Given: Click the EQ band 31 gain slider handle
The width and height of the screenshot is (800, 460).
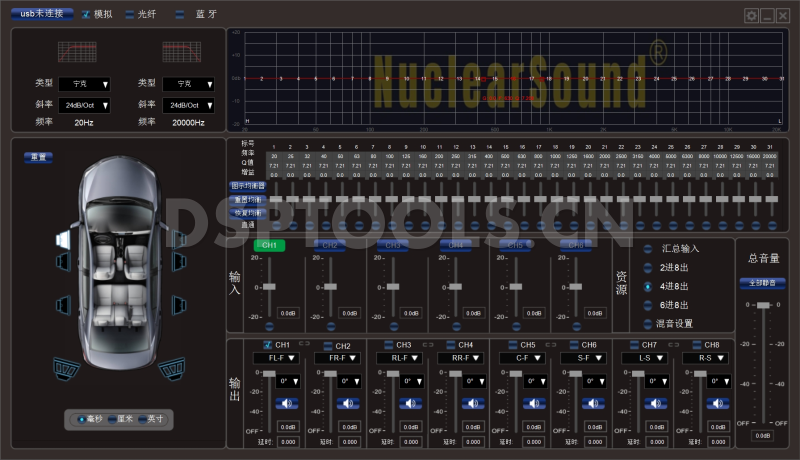Looking at the screenshot, I should pyautogui.click(x=772, y=199).
